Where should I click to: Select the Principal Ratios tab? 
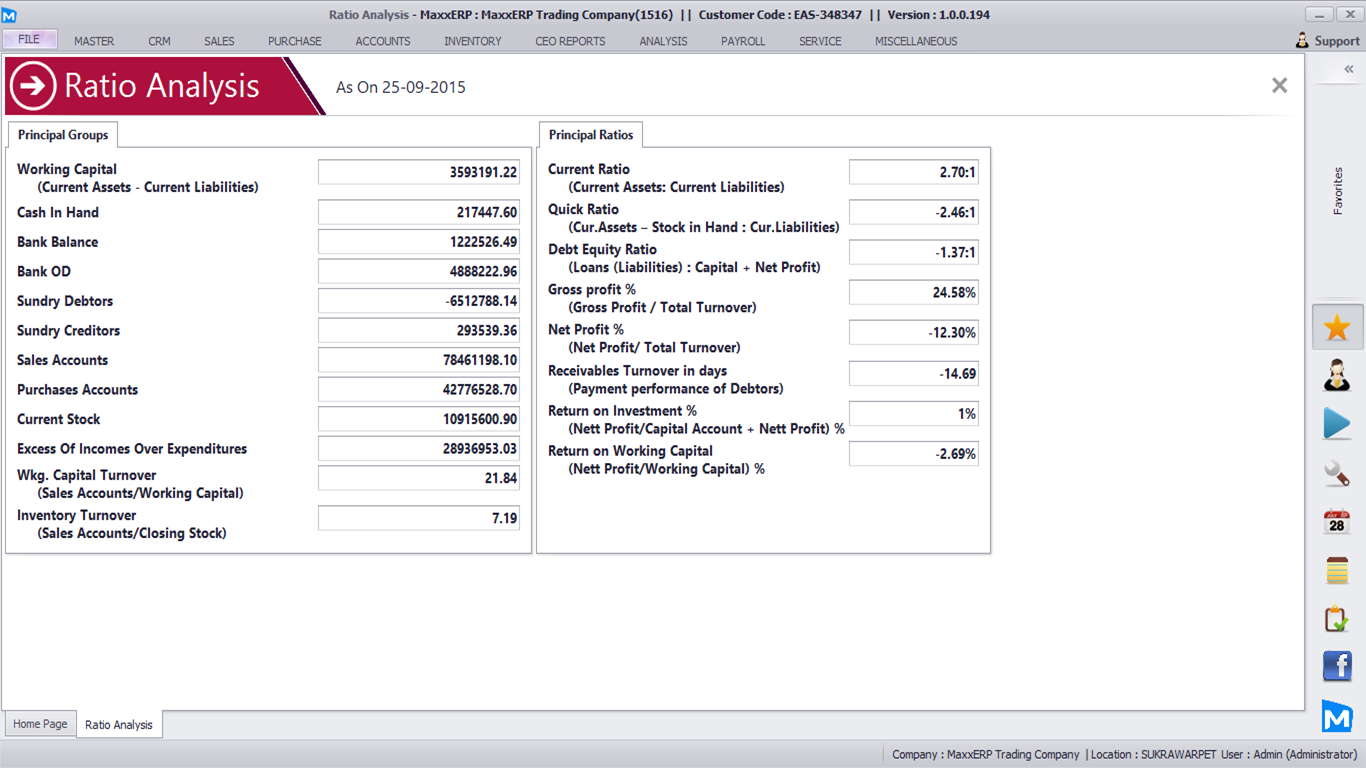(x=591, y=135)
